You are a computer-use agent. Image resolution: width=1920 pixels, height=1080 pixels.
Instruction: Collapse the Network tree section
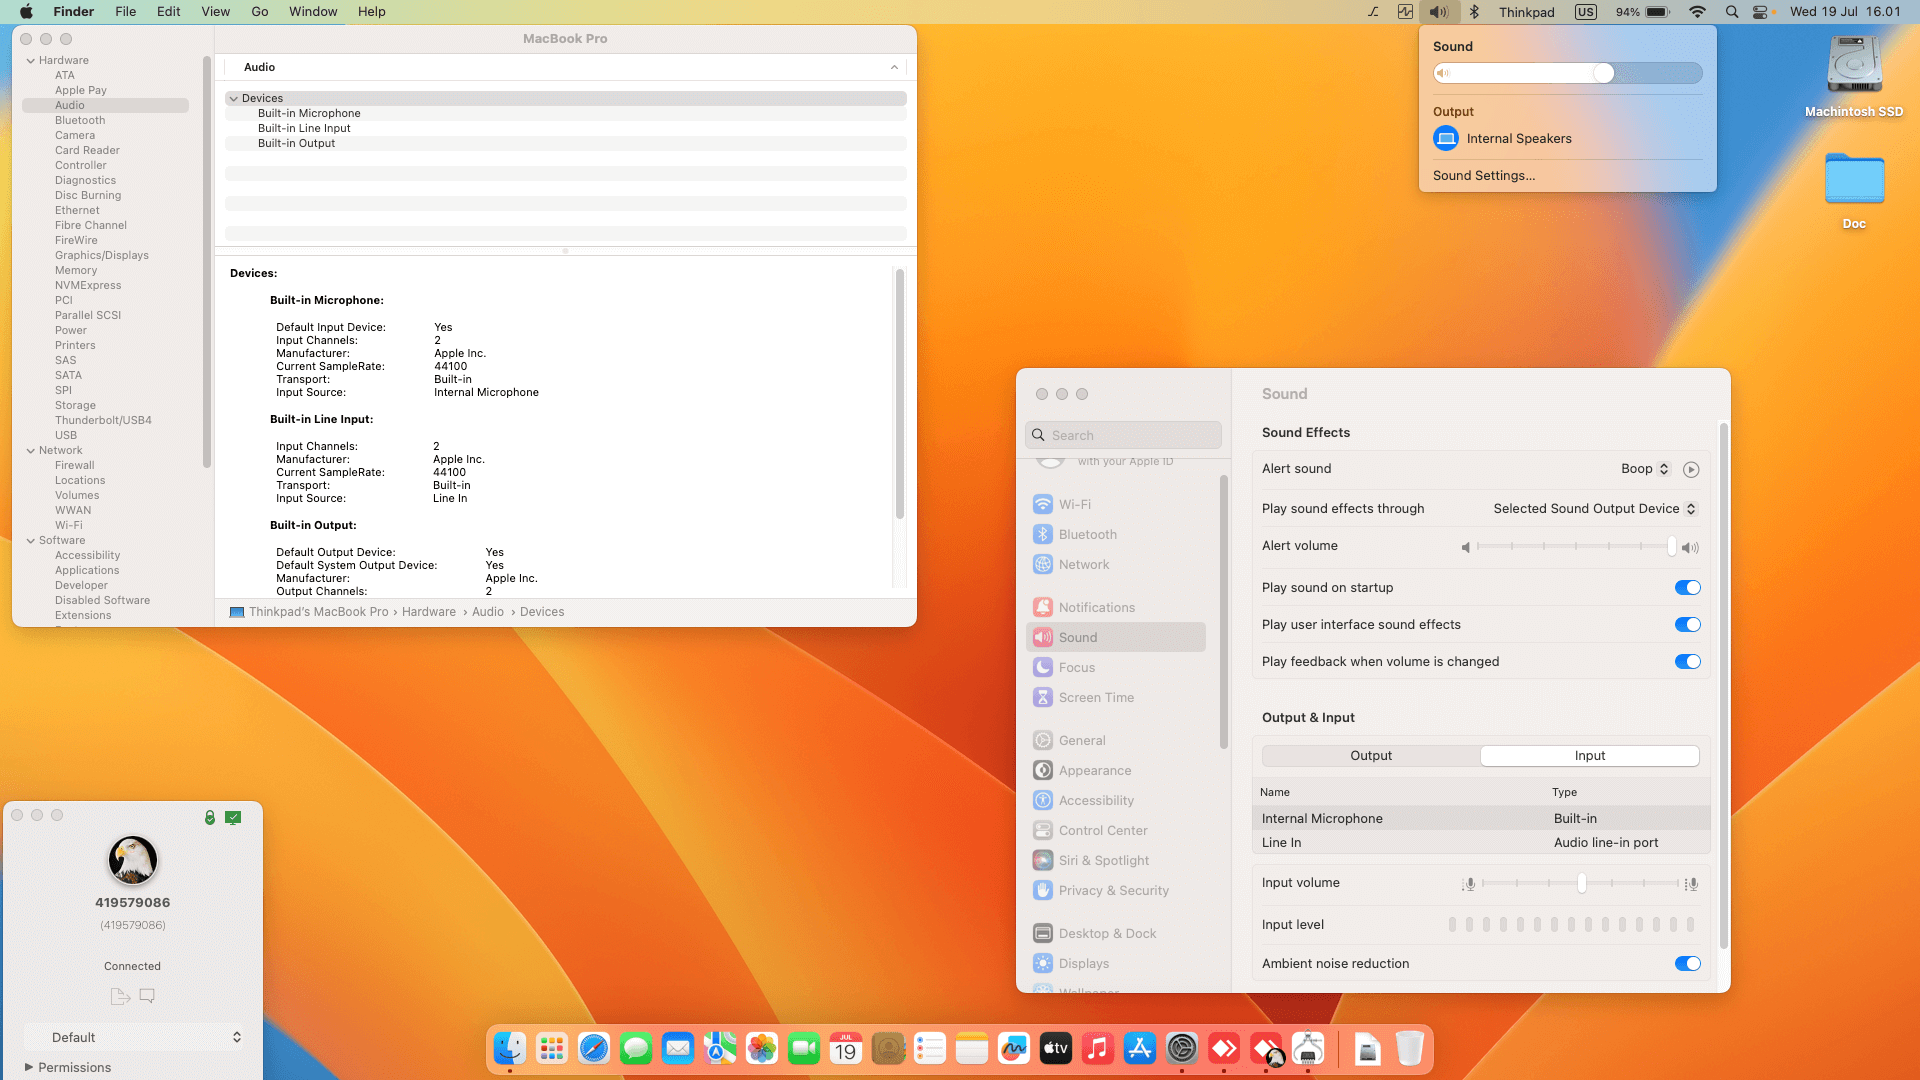31,451
